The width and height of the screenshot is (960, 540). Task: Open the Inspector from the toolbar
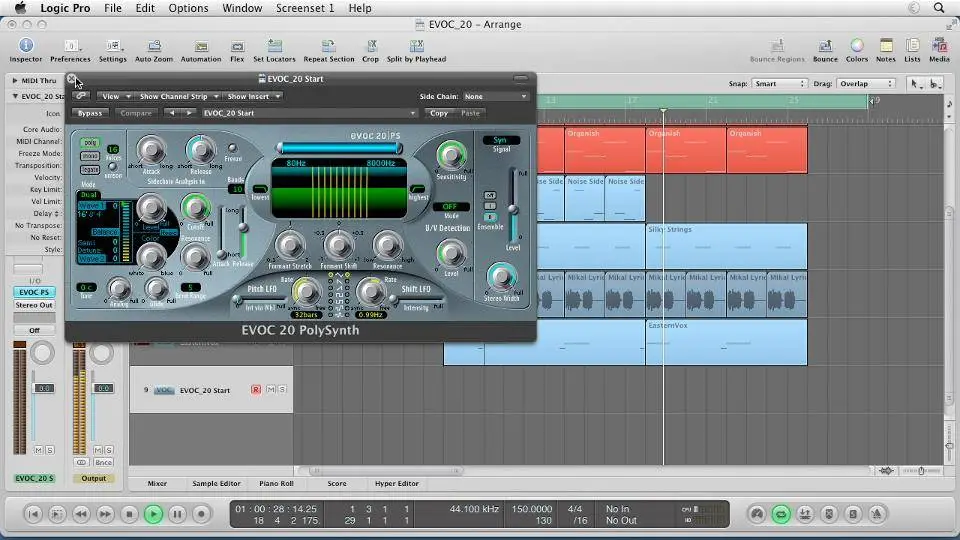(26, 46)
